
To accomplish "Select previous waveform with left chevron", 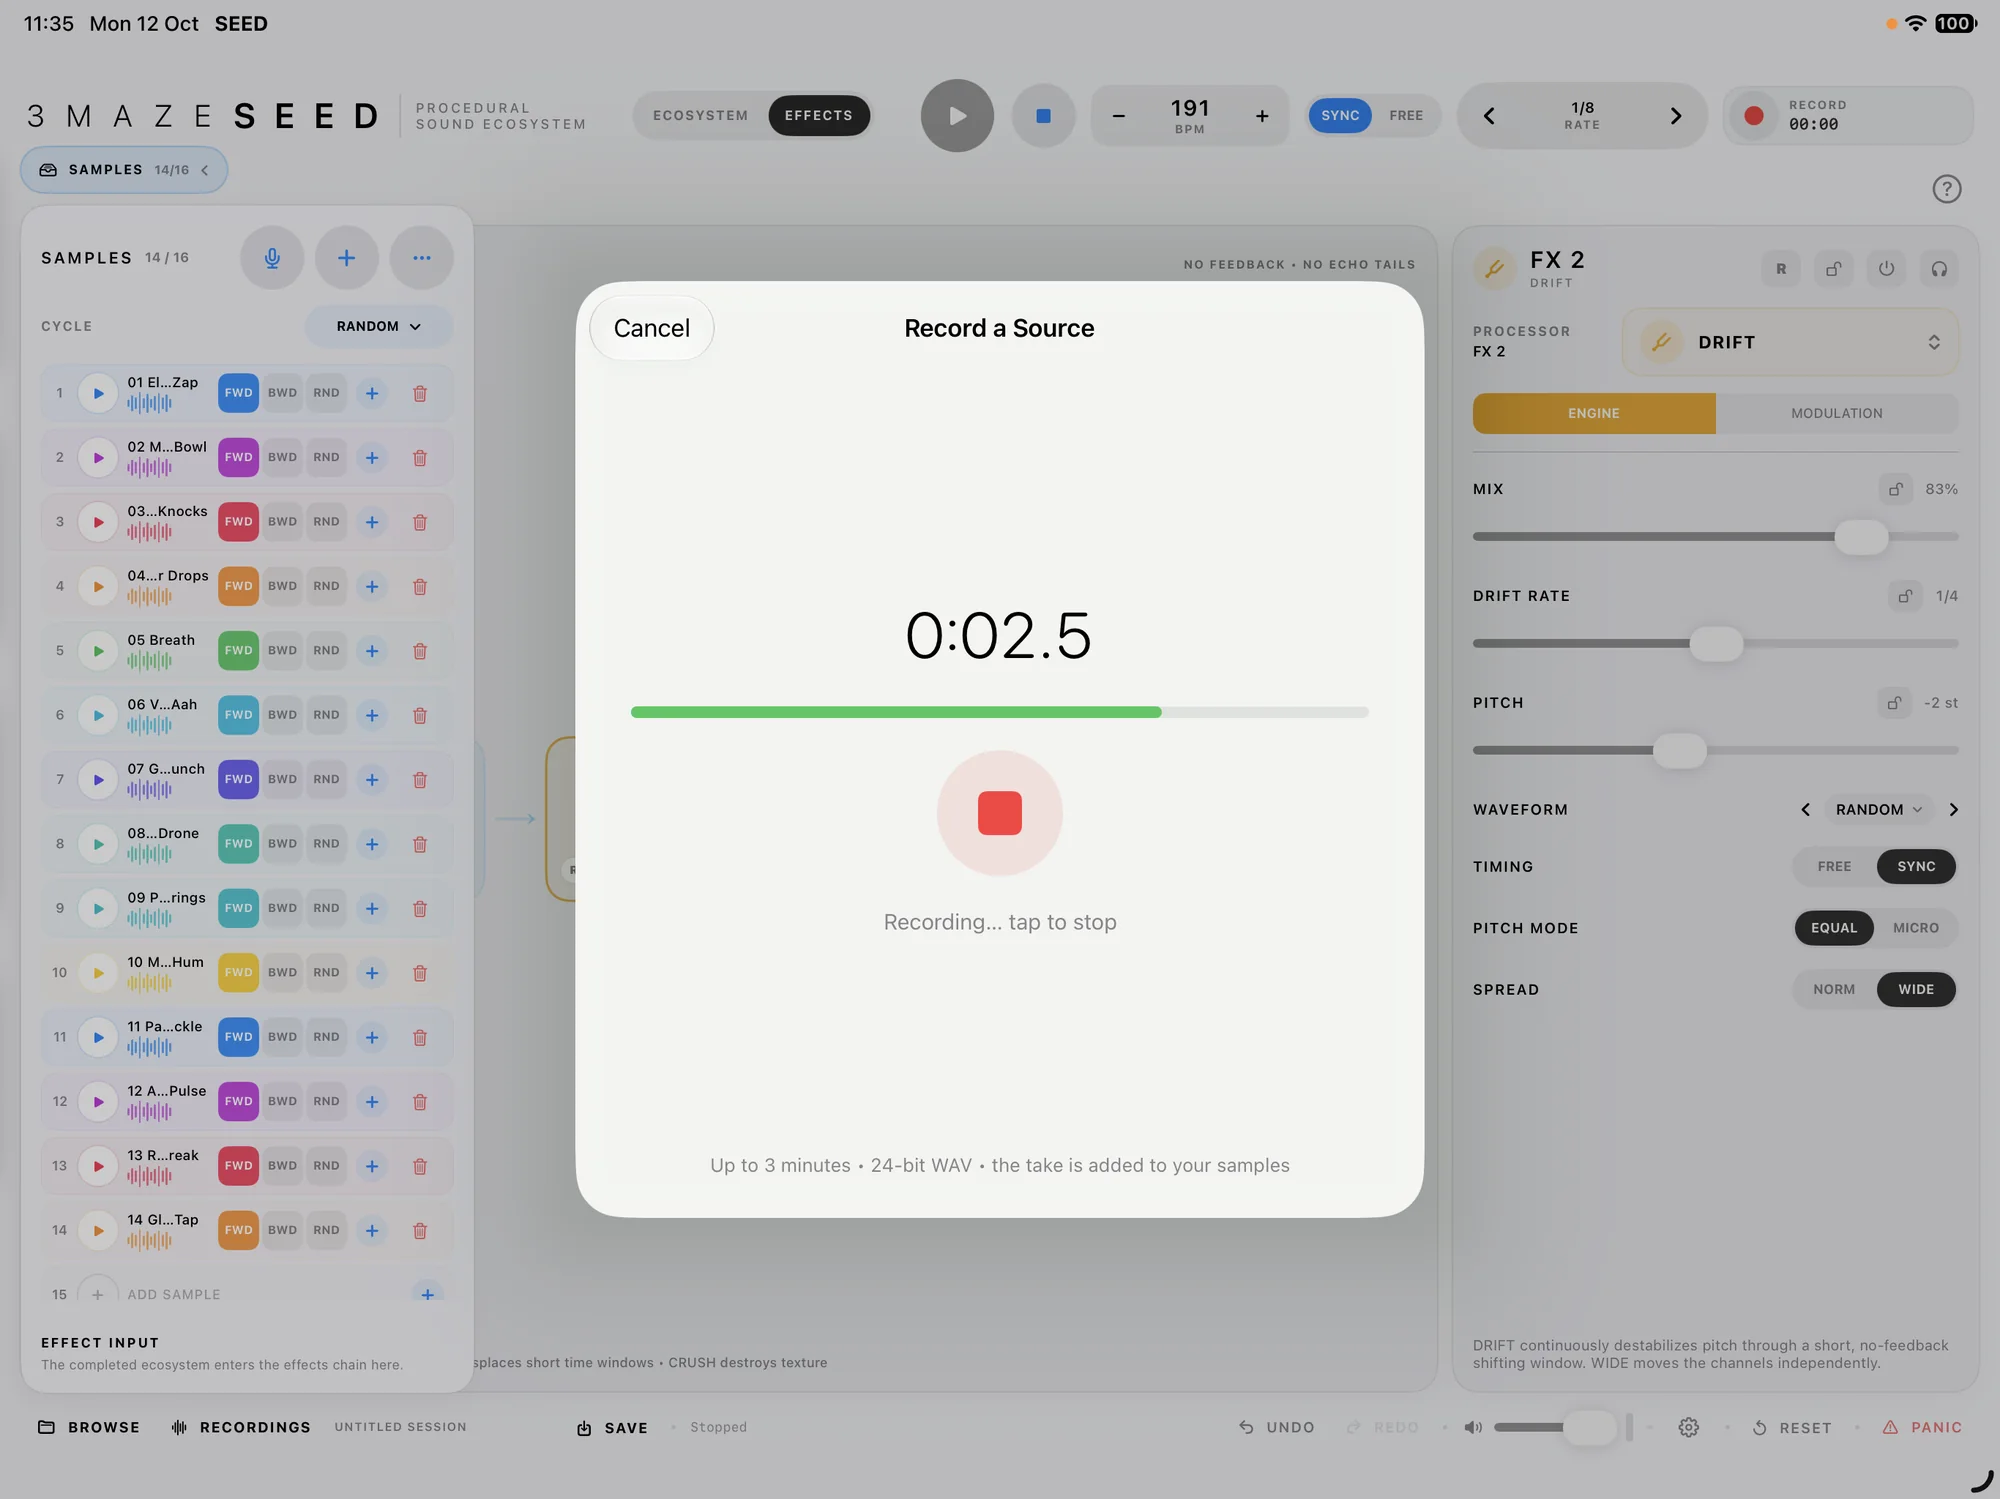I will (1805, 810).
